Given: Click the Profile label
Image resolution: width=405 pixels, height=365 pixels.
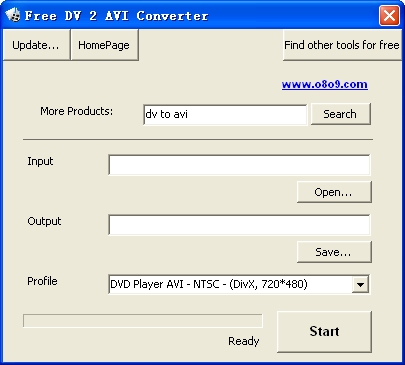Looking at the screenshot, I should coord(42,281).
